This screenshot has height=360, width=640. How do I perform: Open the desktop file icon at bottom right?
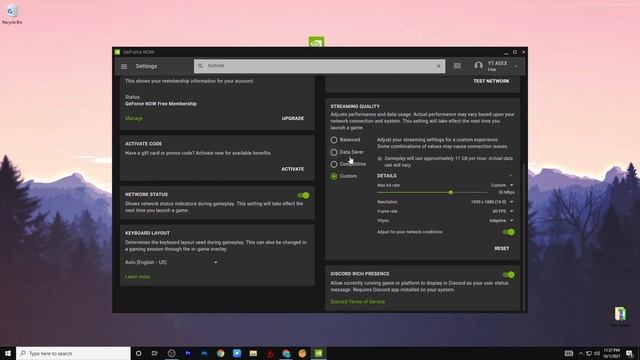coord(620,316)
